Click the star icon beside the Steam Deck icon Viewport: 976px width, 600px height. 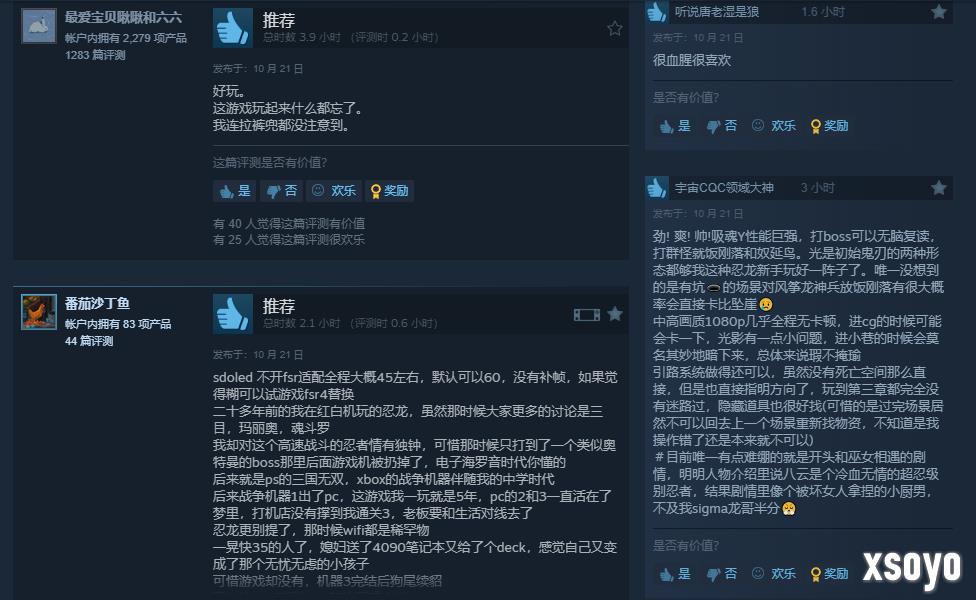[x=615, y=314]
